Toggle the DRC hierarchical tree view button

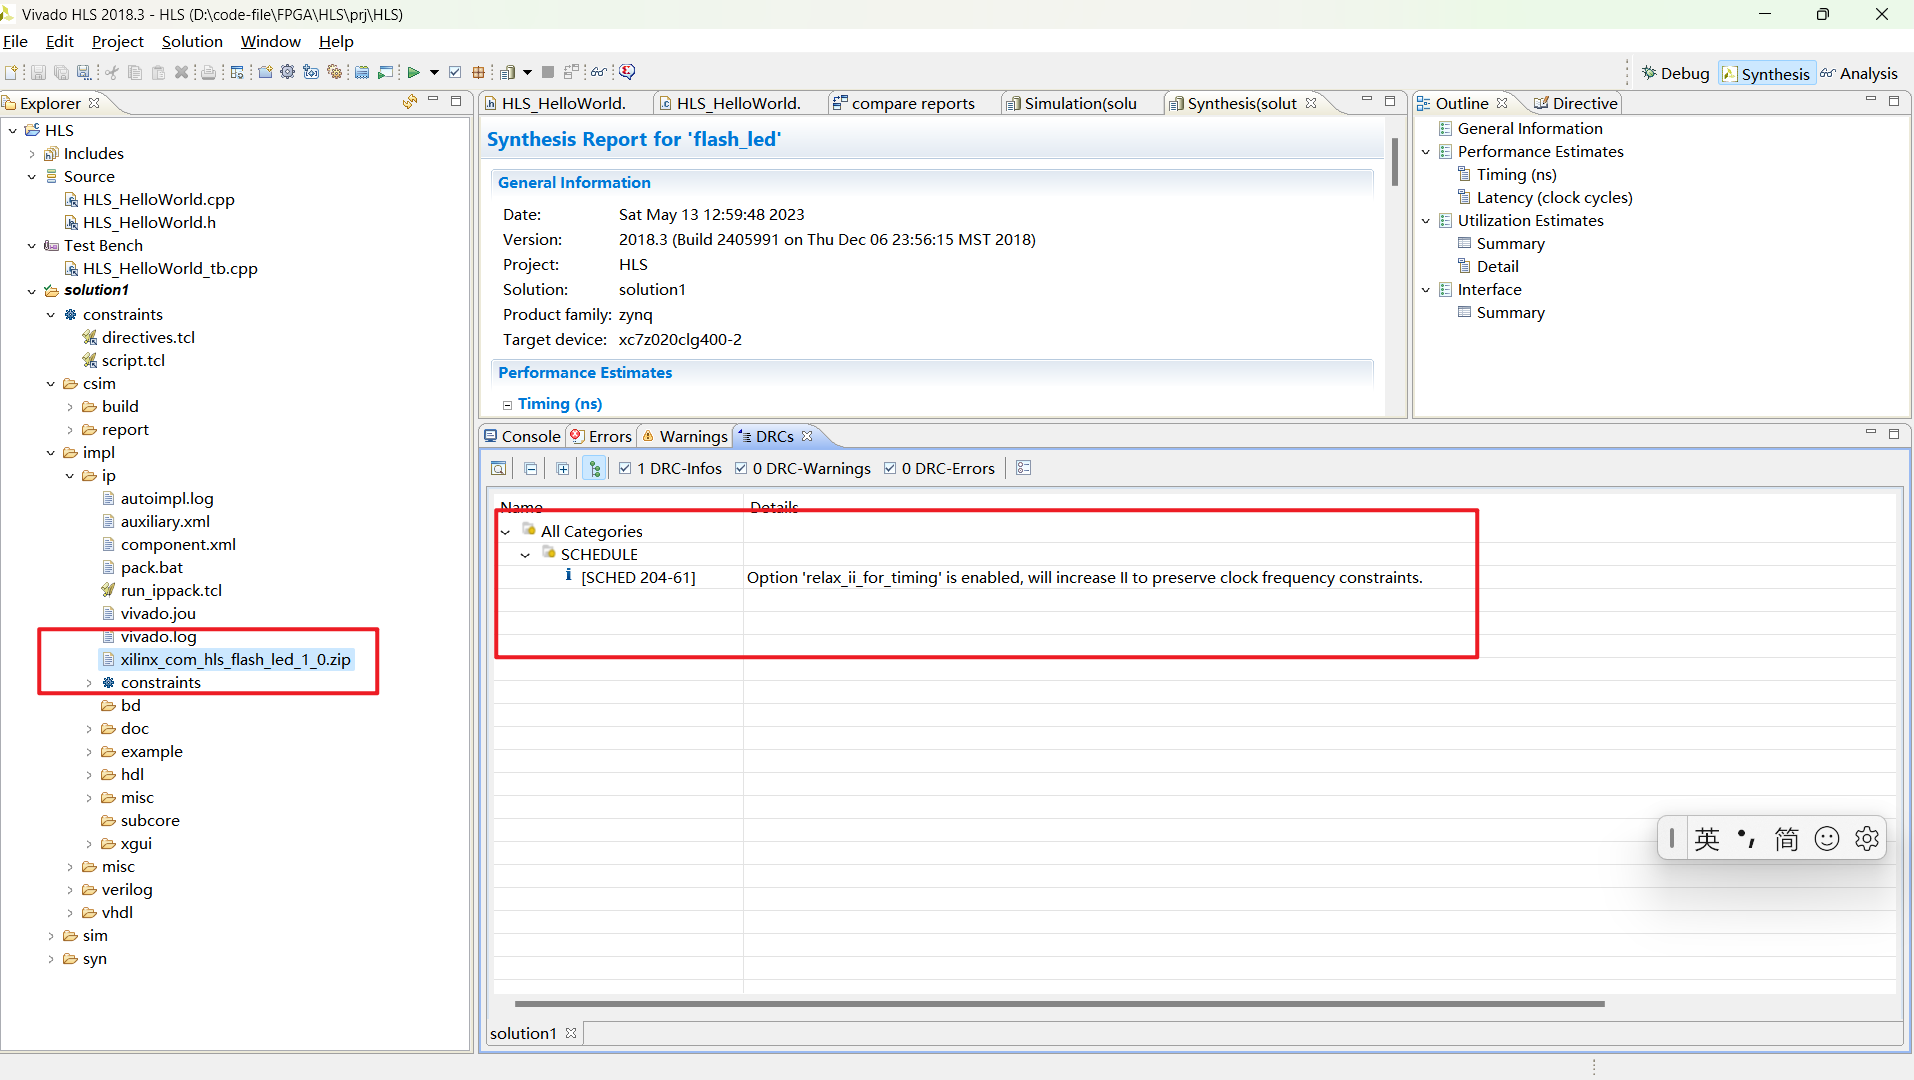coord(595,468)
